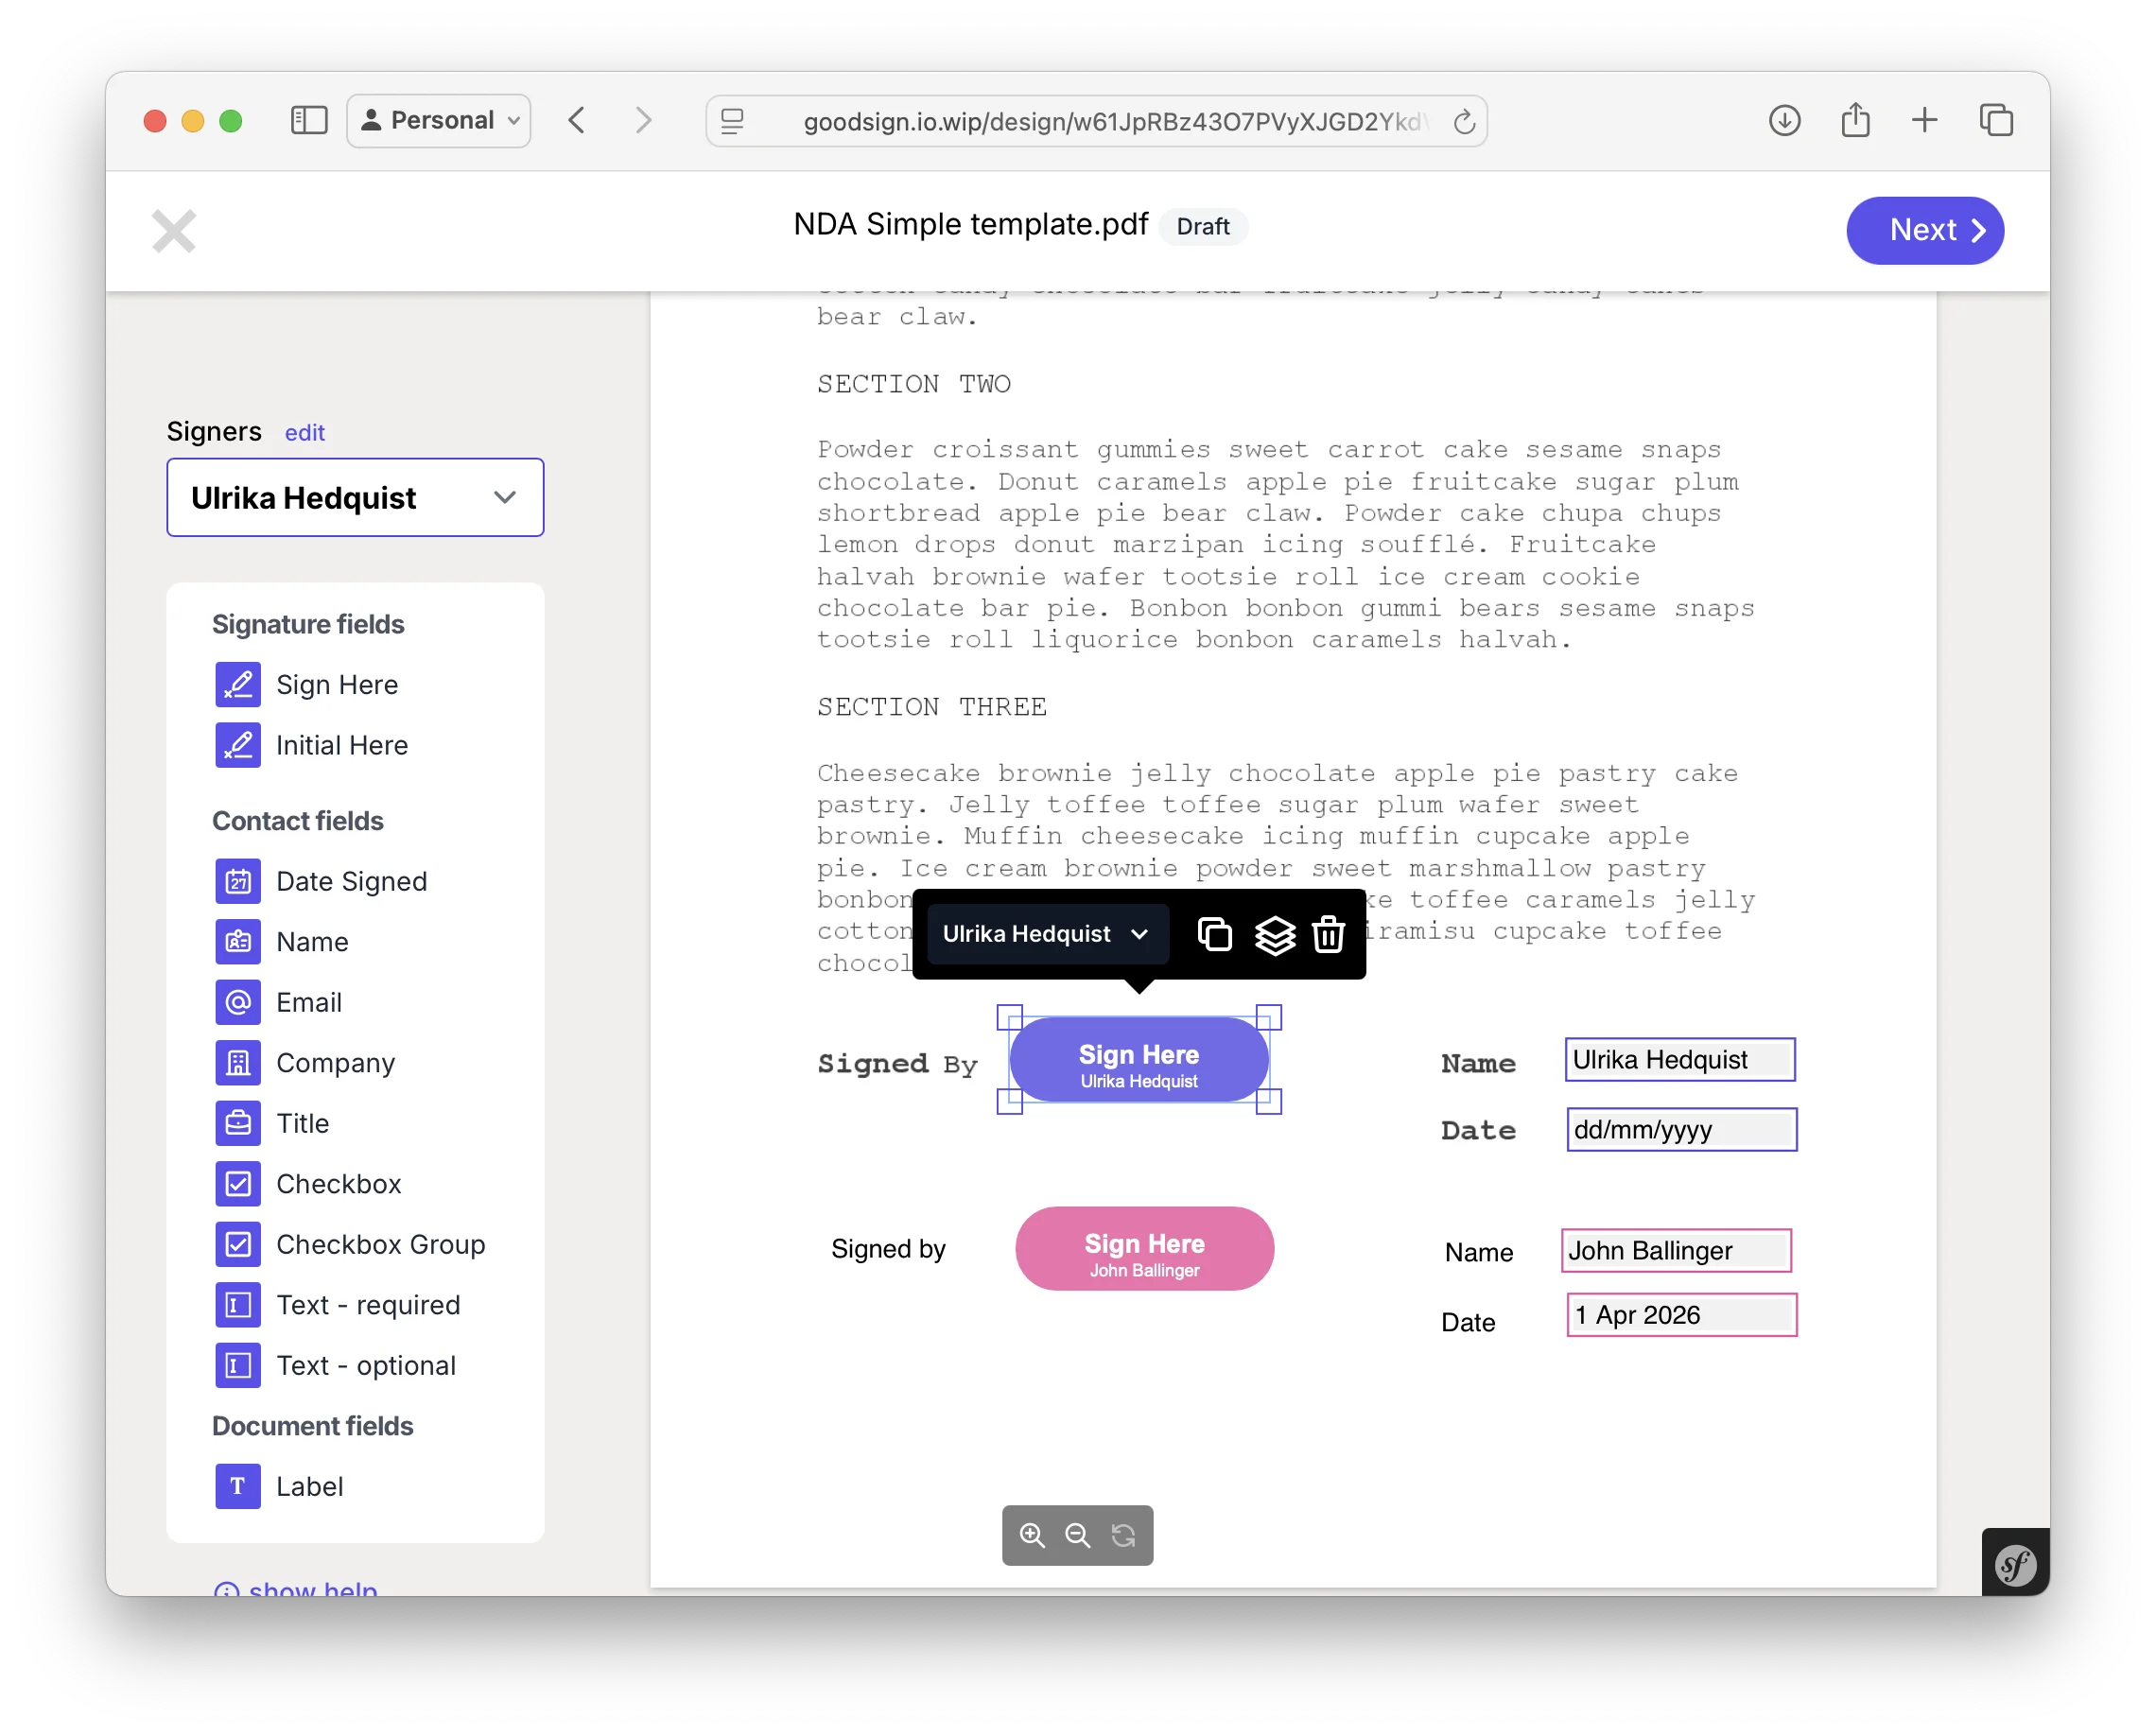The width and height of the screenshot is (2156, 1736).
Task: Open the Ulrika Hedquist signer dropdown
Action: coord(354,497)
